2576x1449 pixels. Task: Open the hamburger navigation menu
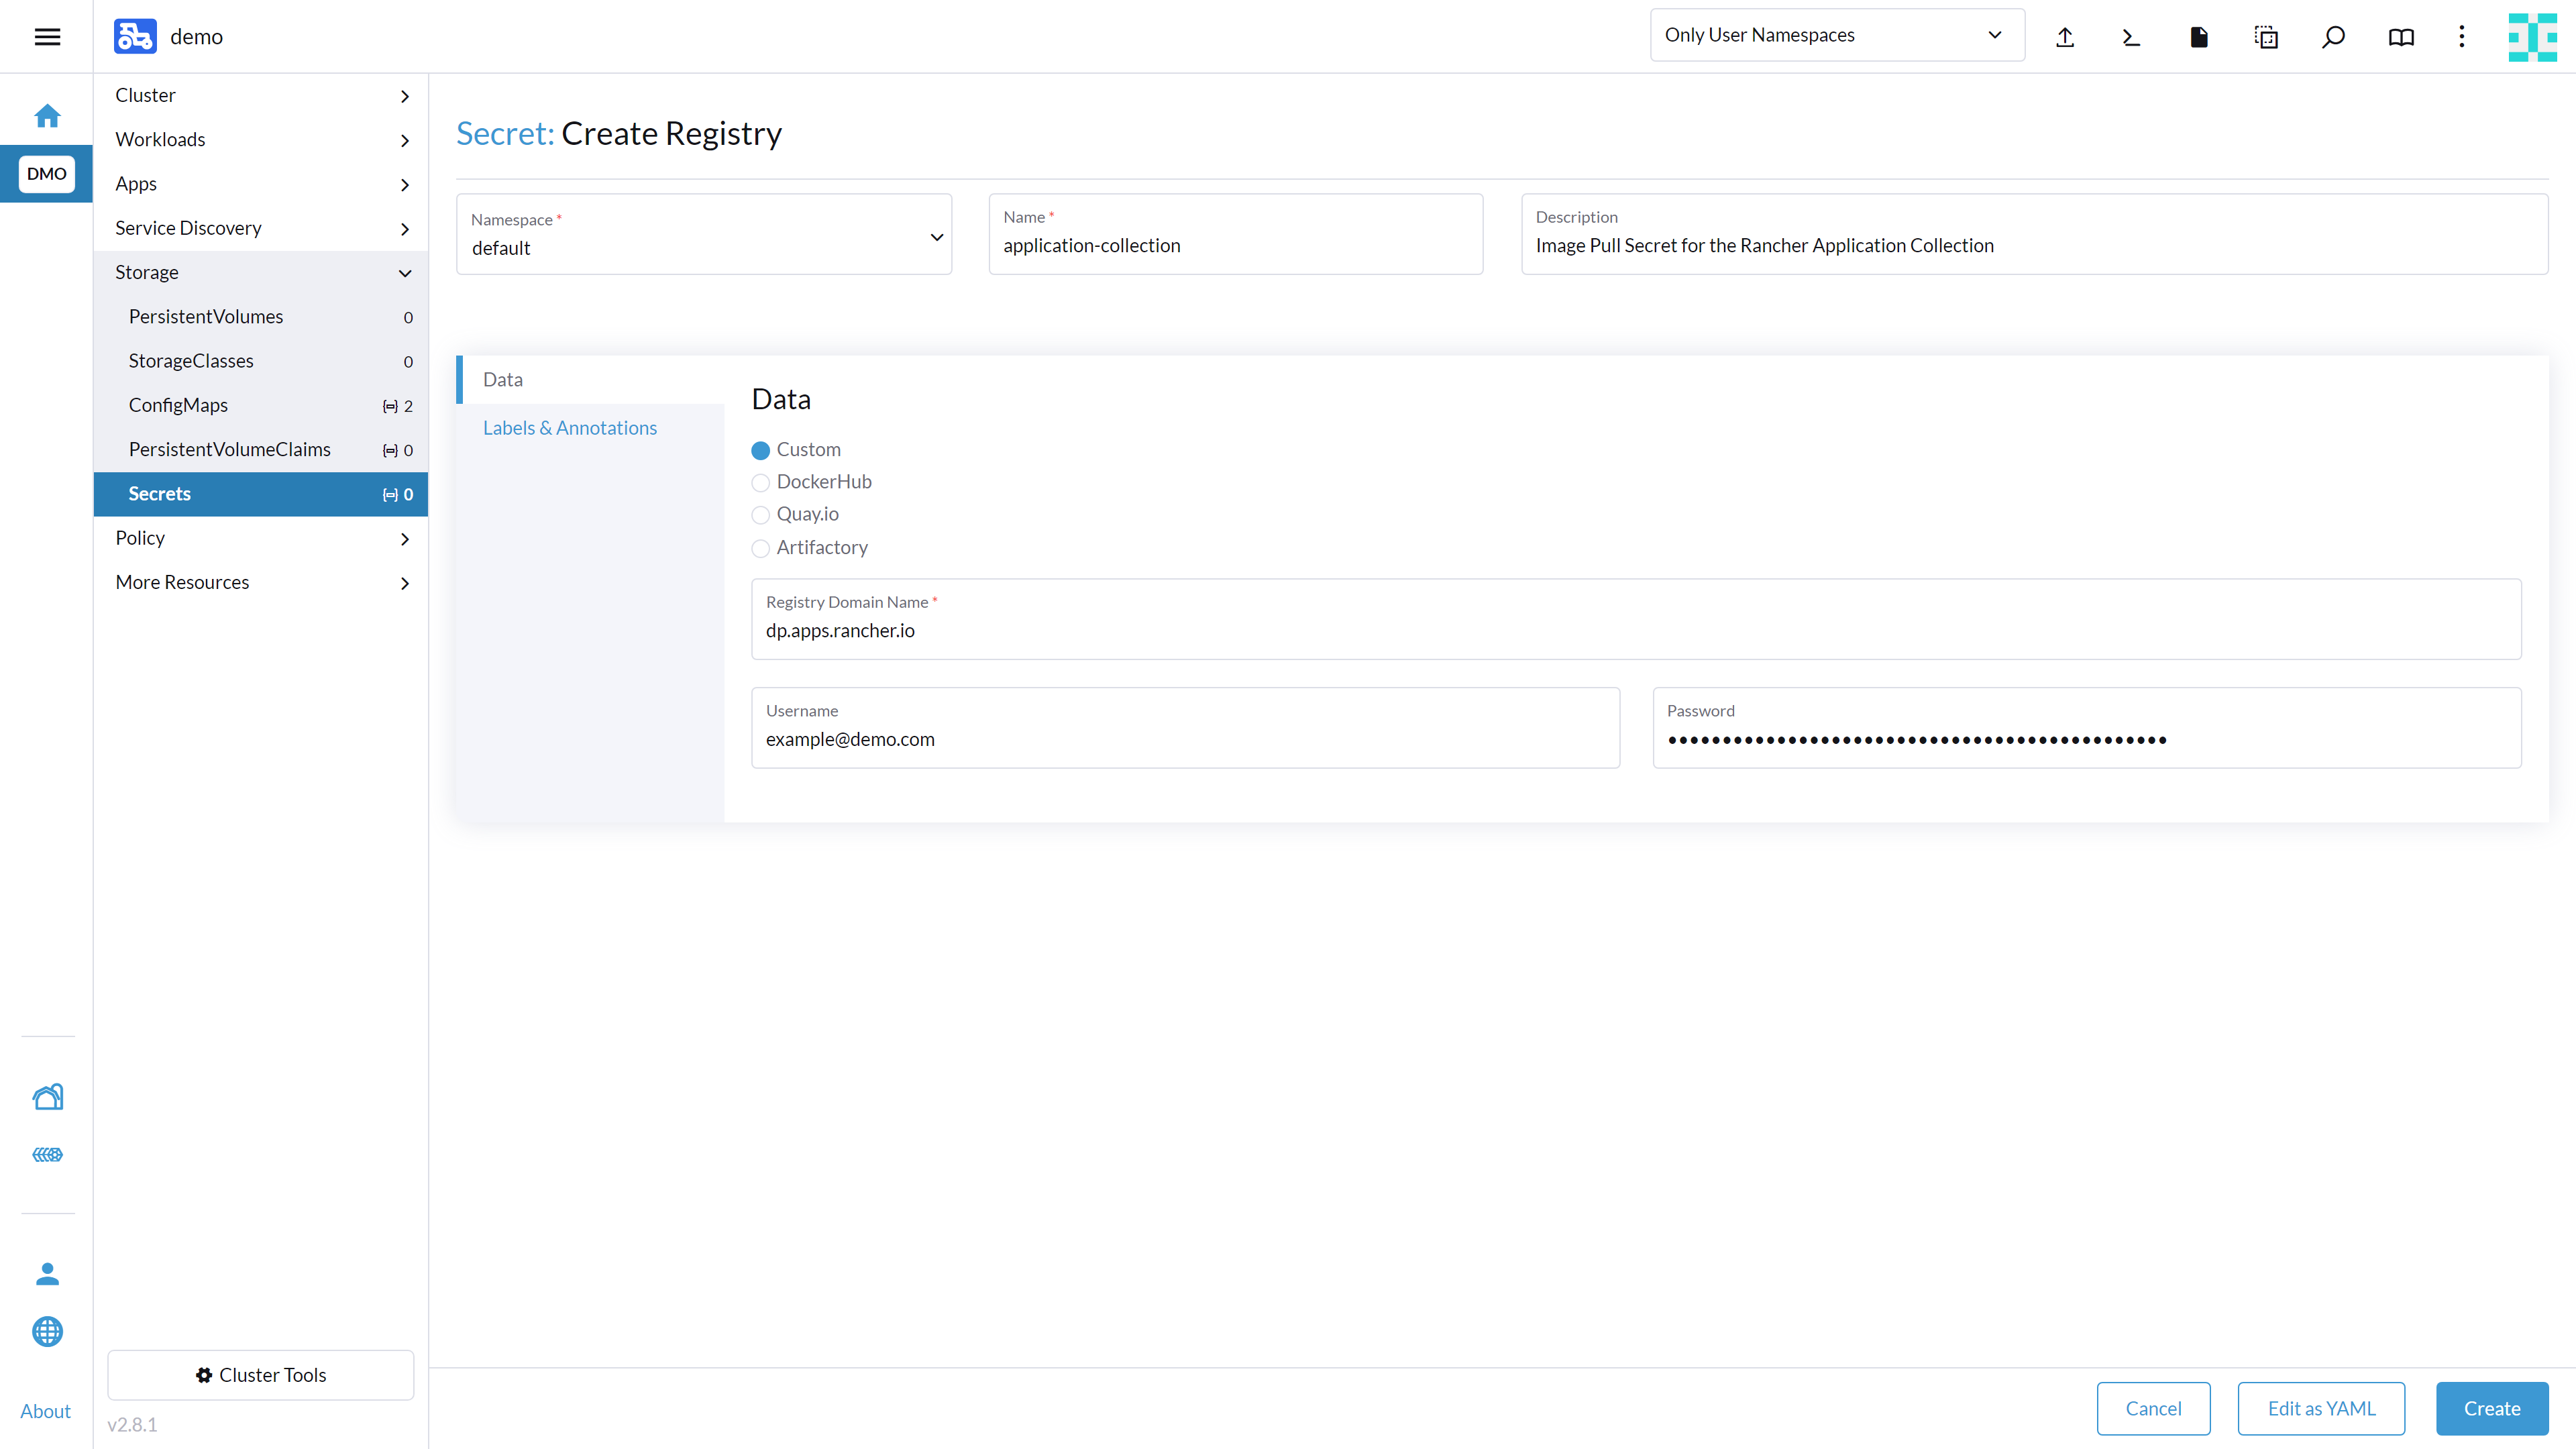point(47,37)
